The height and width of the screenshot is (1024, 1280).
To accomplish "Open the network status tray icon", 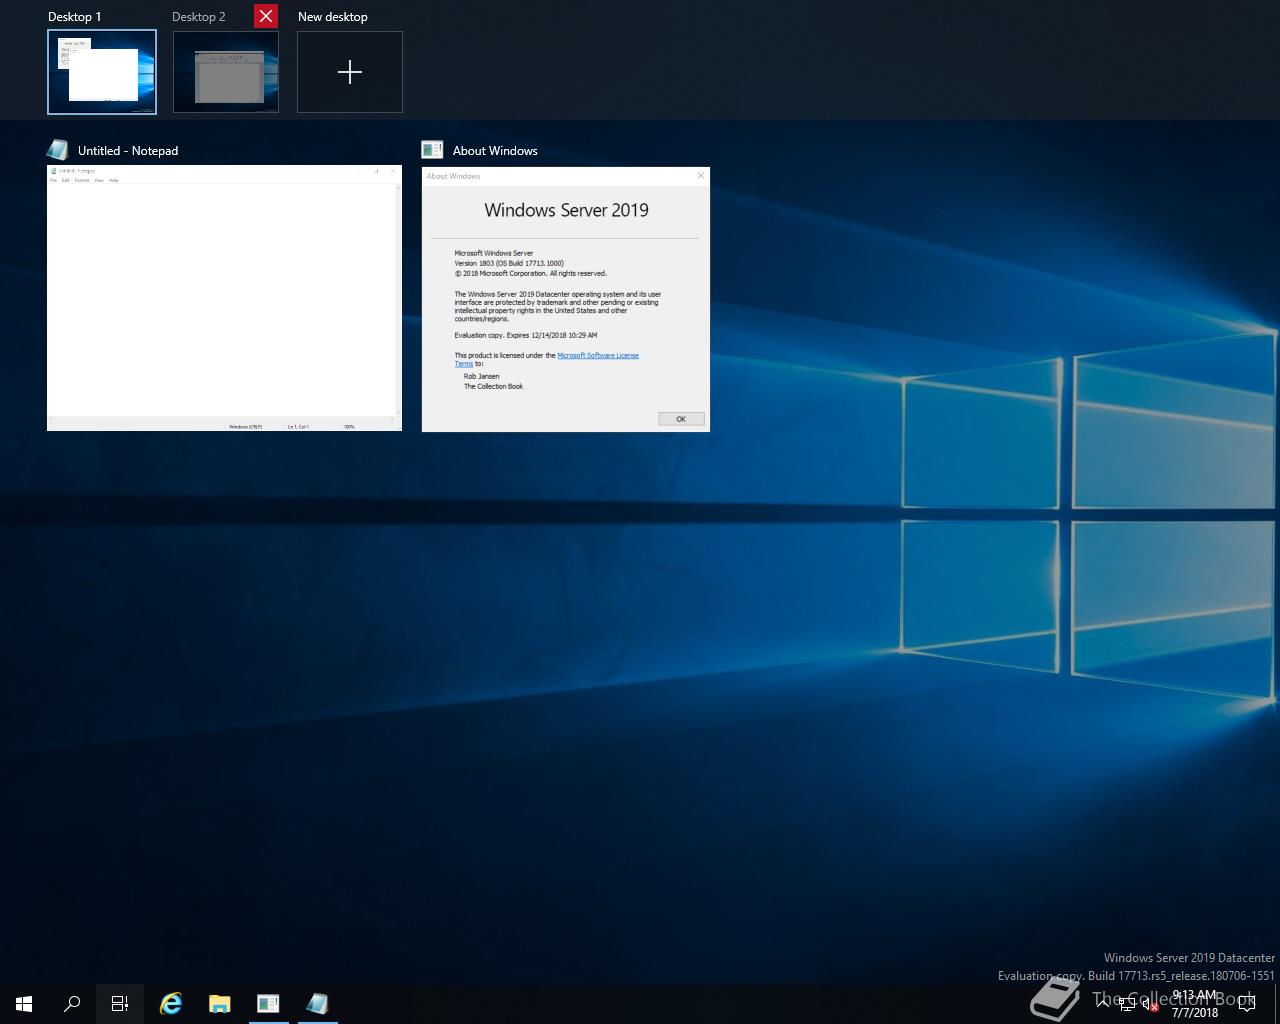I will (x=1126, y=1004).
